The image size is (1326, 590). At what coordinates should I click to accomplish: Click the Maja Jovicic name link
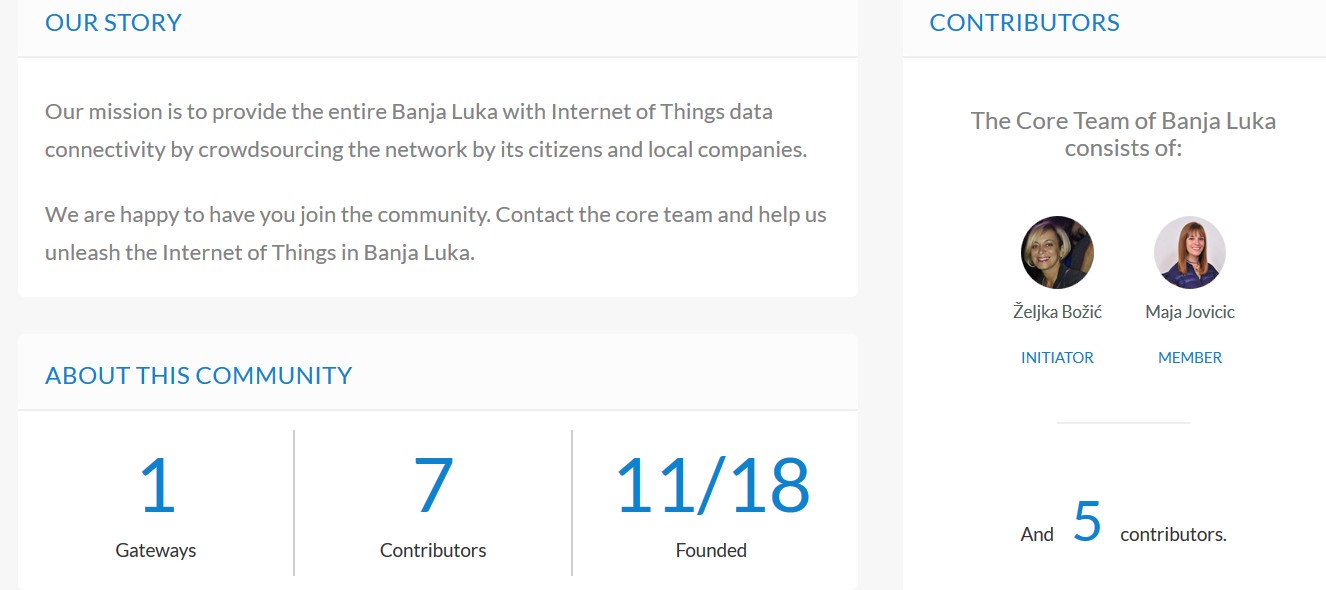1190,312
